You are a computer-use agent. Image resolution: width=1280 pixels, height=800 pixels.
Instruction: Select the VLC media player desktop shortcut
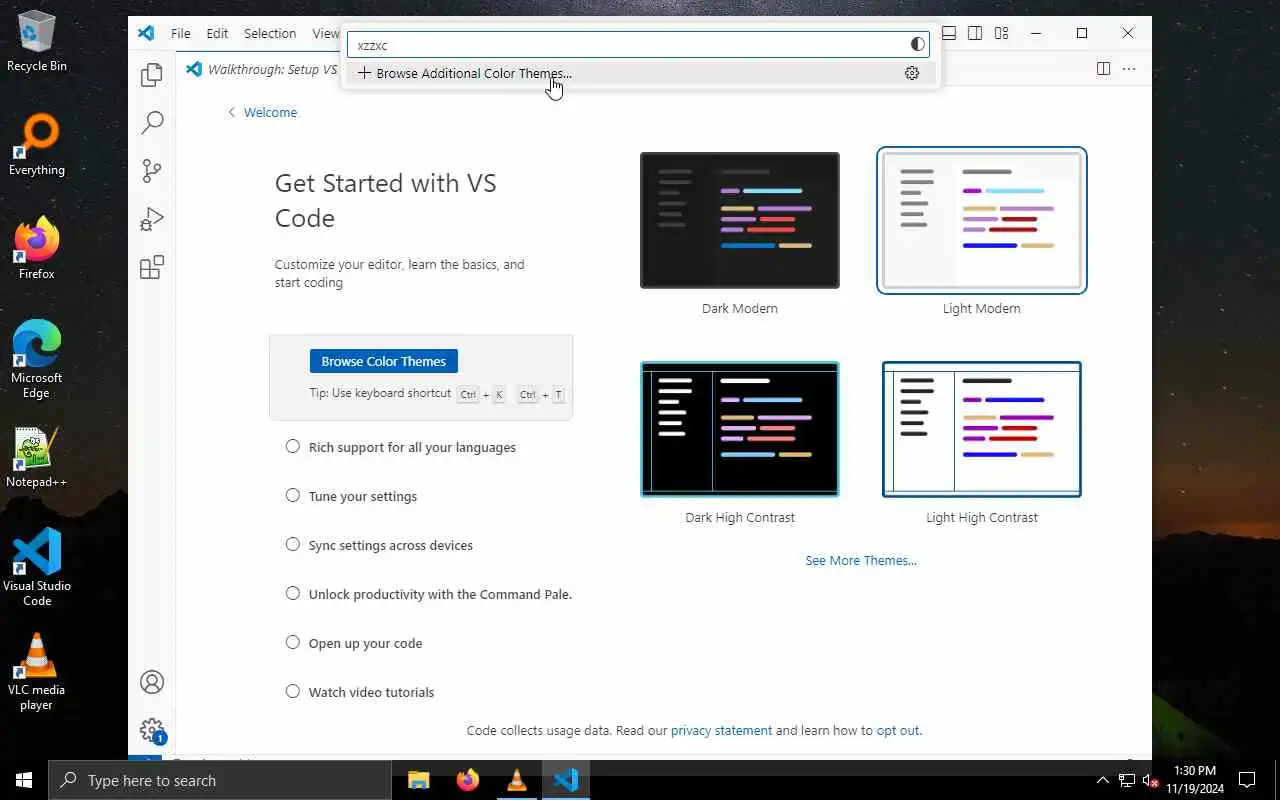(37, 672)
